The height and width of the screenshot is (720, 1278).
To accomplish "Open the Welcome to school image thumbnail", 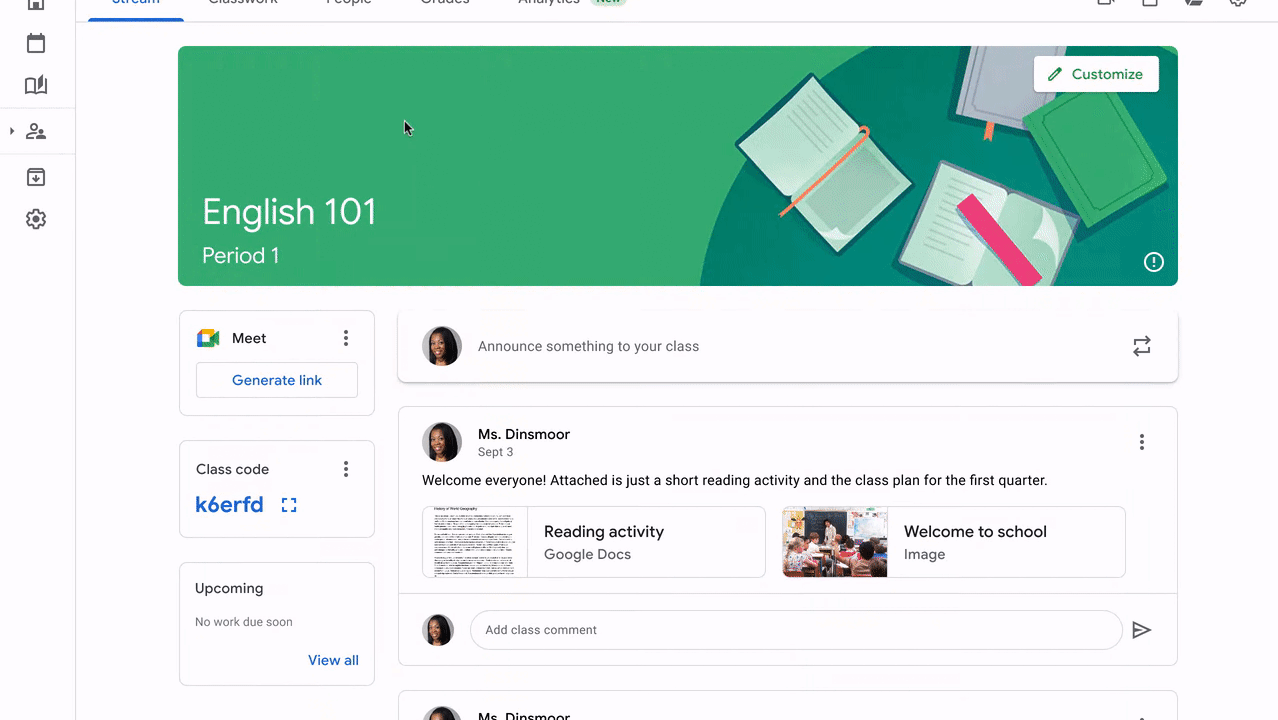I will [835, 542].
